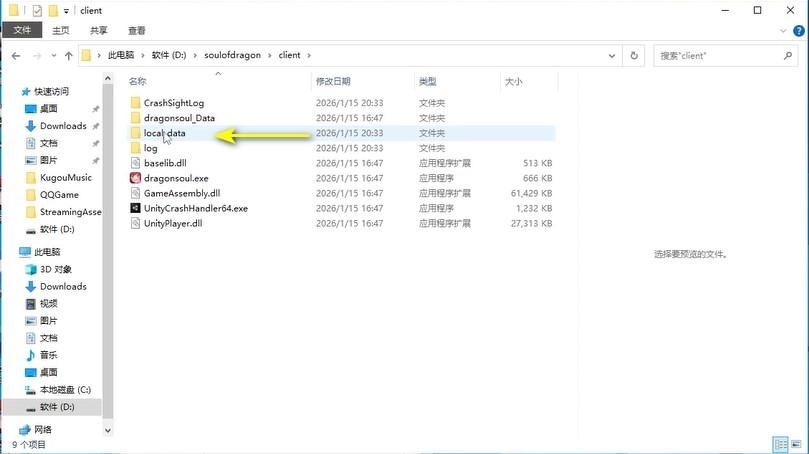Screen dimensions: 809x454
Task: Open the quick access toolbar customize dropdown
Action: click(66, 11)
